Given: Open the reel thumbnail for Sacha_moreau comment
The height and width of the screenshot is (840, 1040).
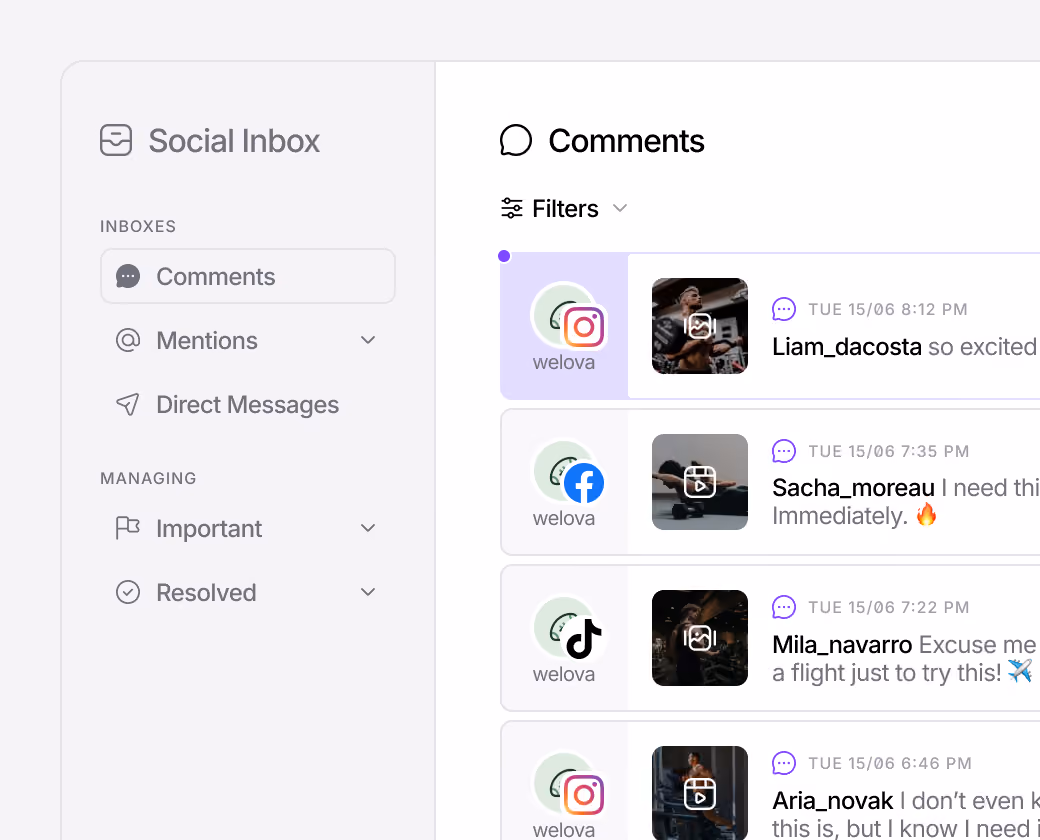Looking at the screenshot, I should (700, 482).
